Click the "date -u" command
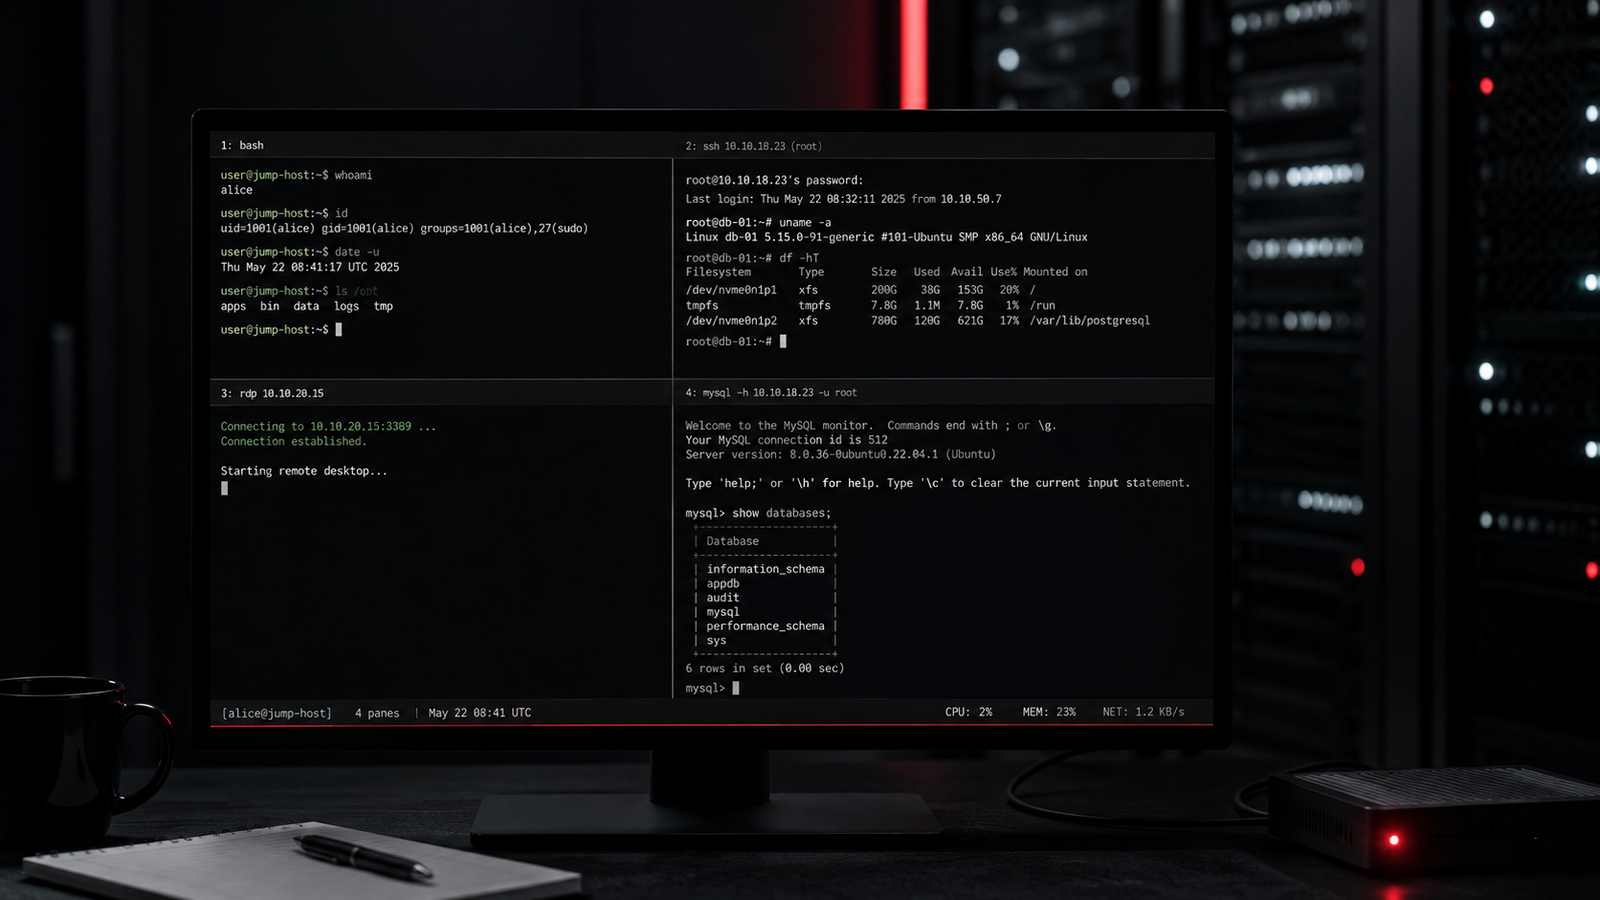1600x900 pixels. point(357,252)
